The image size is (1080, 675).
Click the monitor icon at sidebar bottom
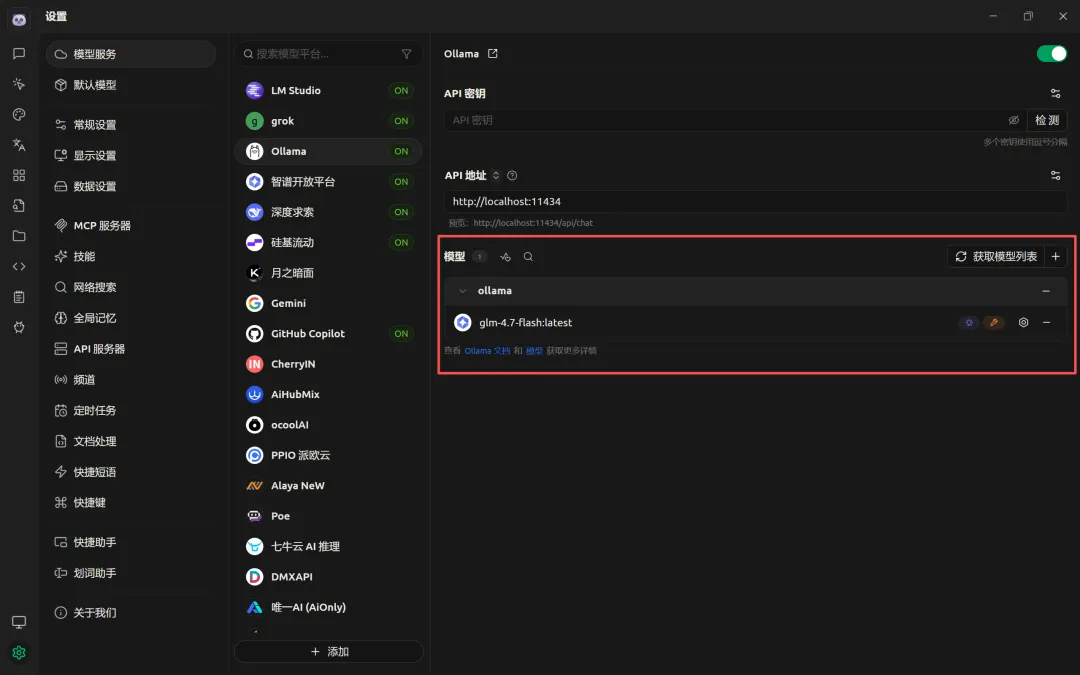click(x=19, y=622)
